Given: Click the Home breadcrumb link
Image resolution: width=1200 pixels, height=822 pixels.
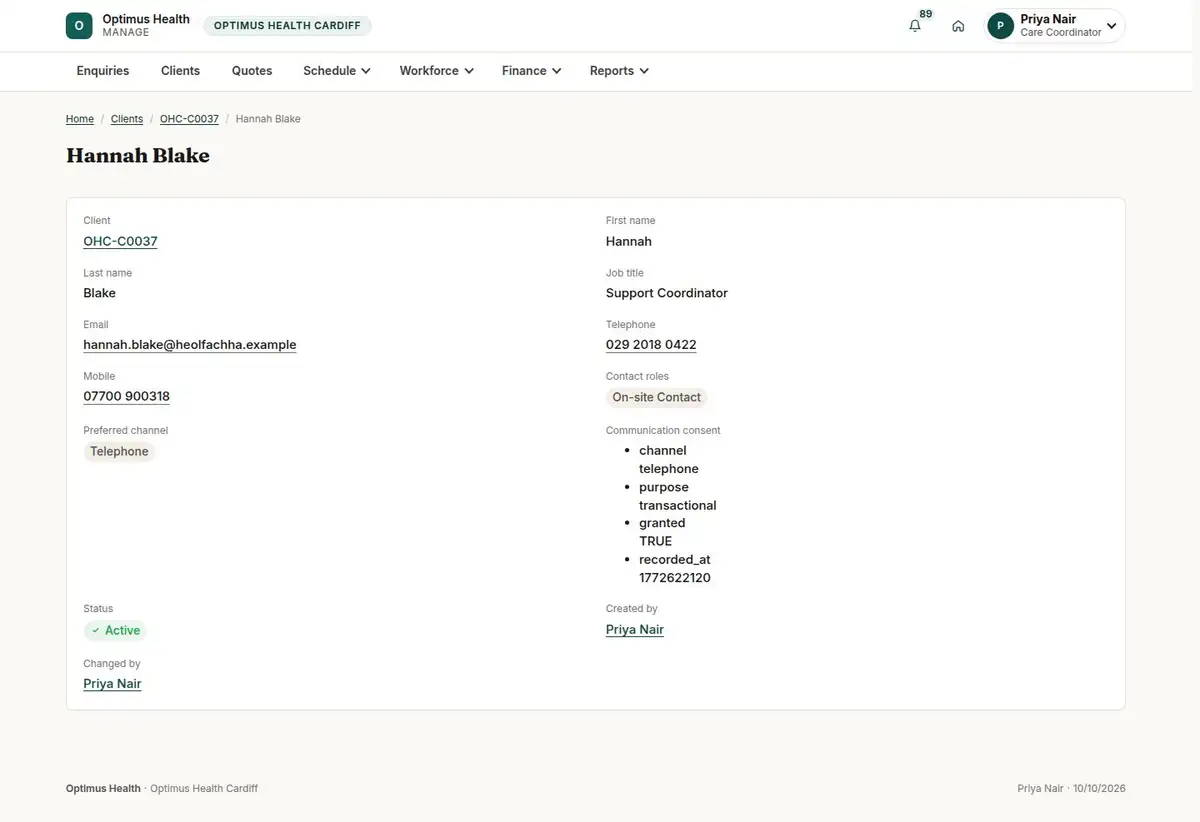Looking at the screenshot, I should pos(80,119).
